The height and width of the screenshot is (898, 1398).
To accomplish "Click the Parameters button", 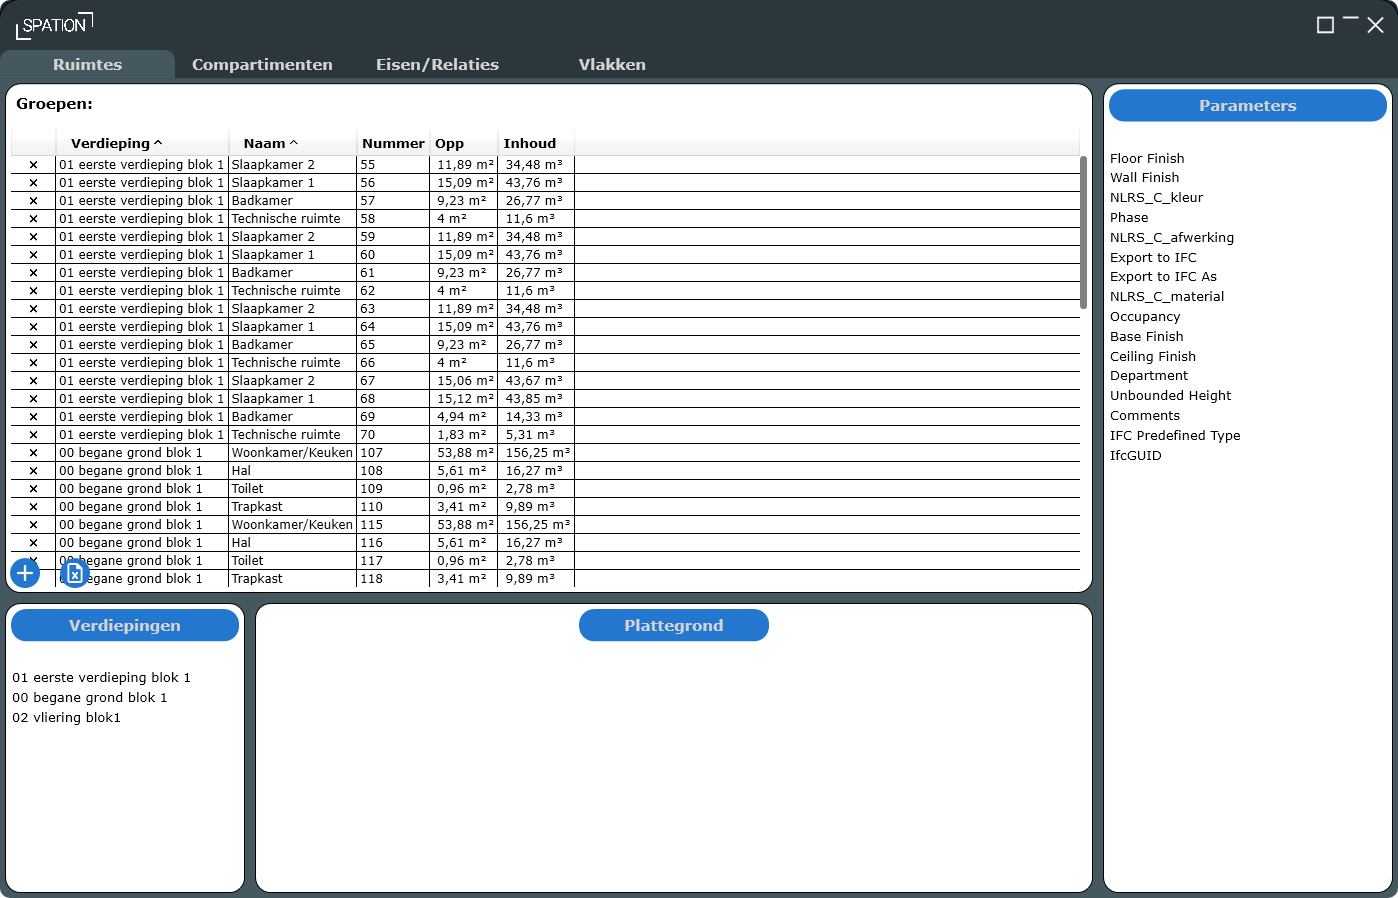I will (1248, 105).
